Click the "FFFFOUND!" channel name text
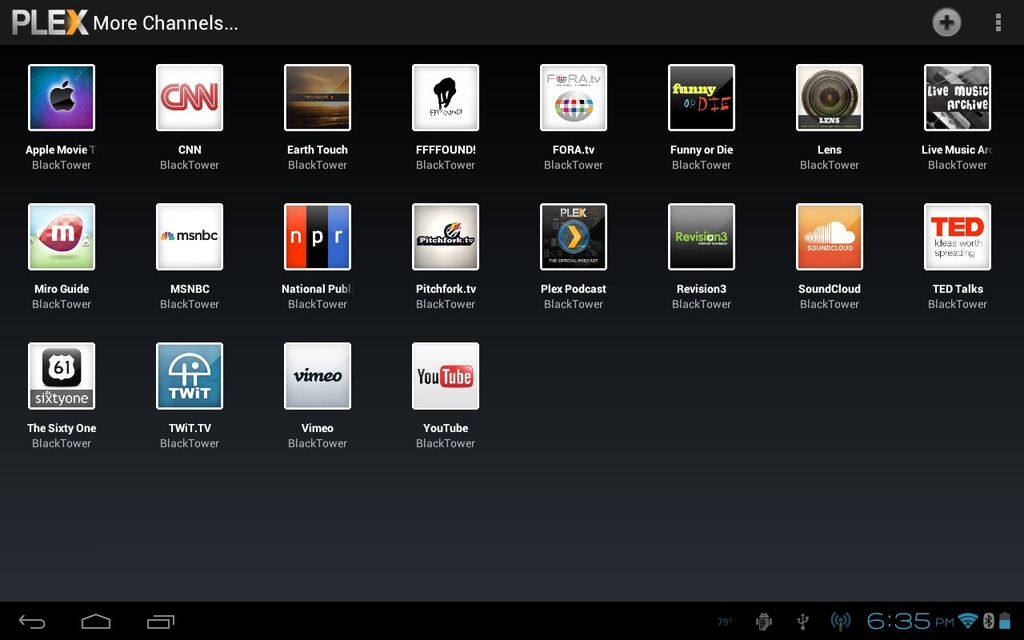1024x640 pixels. [445, 150]
